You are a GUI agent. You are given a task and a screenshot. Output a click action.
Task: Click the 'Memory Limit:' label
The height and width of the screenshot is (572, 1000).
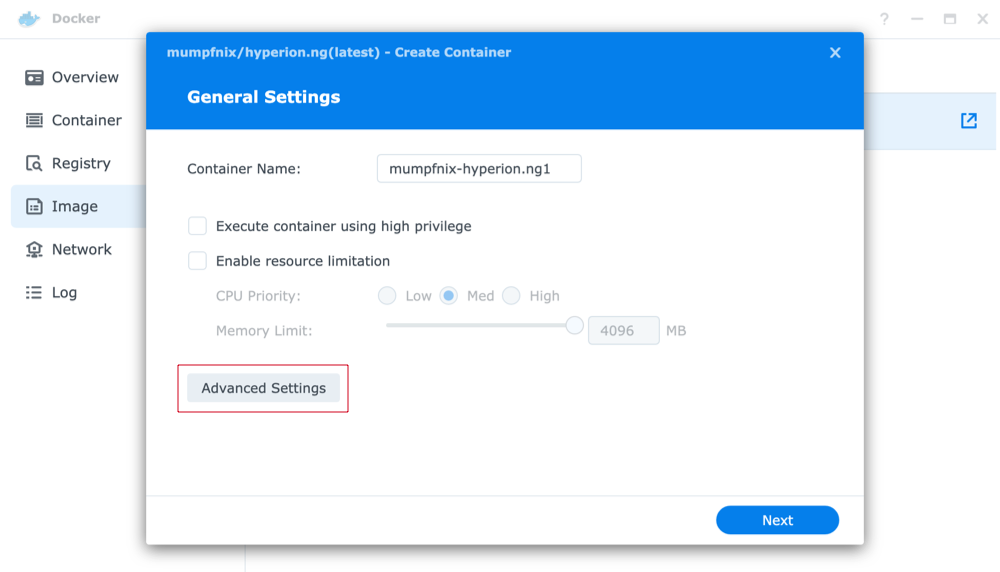point(264,330)
